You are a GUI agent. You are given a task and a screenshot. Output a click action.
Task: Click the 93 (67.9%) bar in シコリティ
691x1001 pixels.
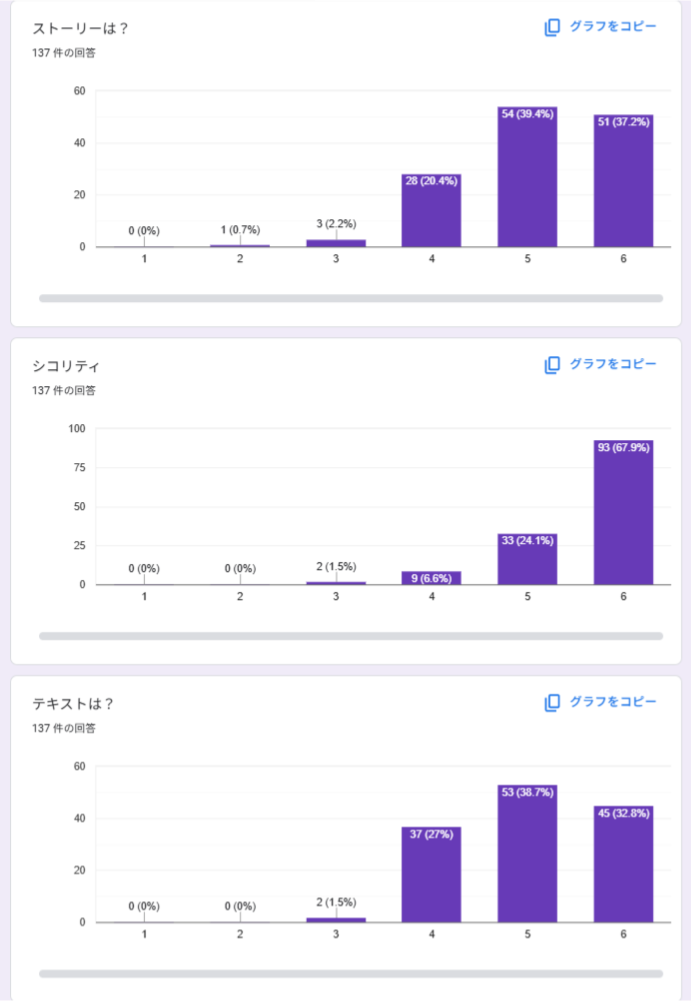[623, 515]
